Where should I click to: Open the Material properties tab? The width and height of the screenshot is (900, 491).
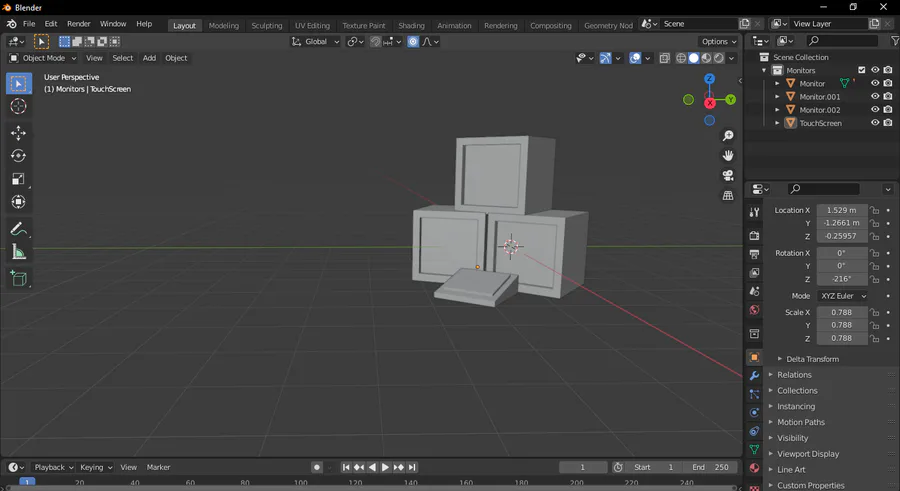pos(754,468)
